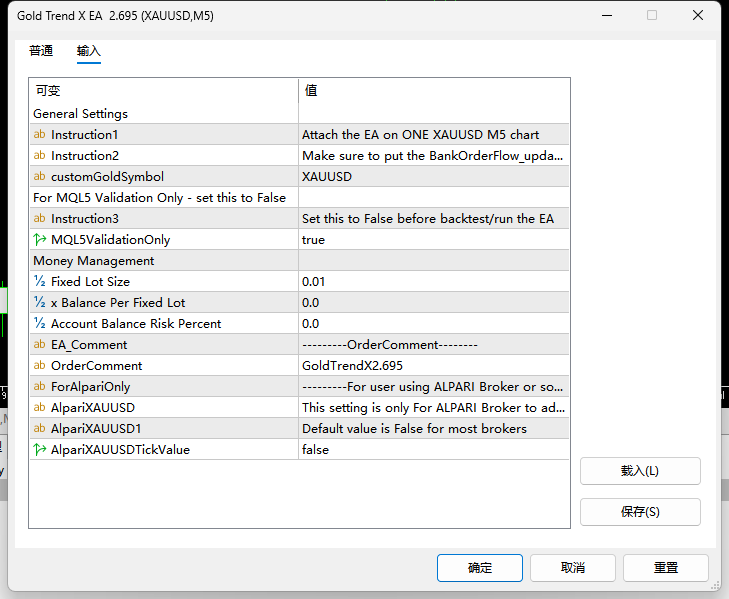
Task: Reset inputs with the 重置 button
Action: coord(666,568)
